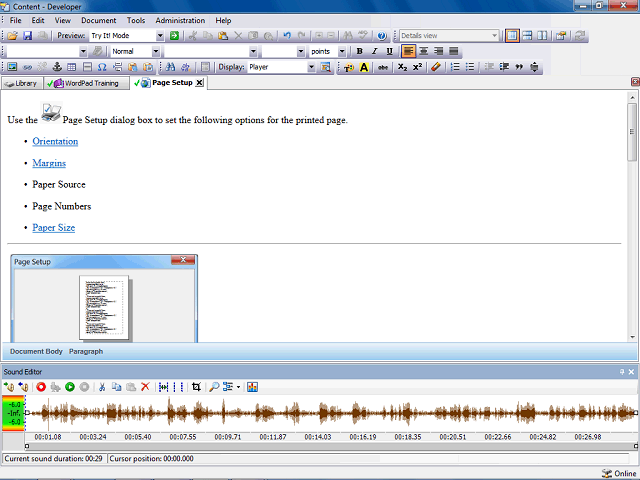Image resolution: width=640 pixels, height=480 pixels.
Task: Click the bulleted list icon
Action: 470,67
